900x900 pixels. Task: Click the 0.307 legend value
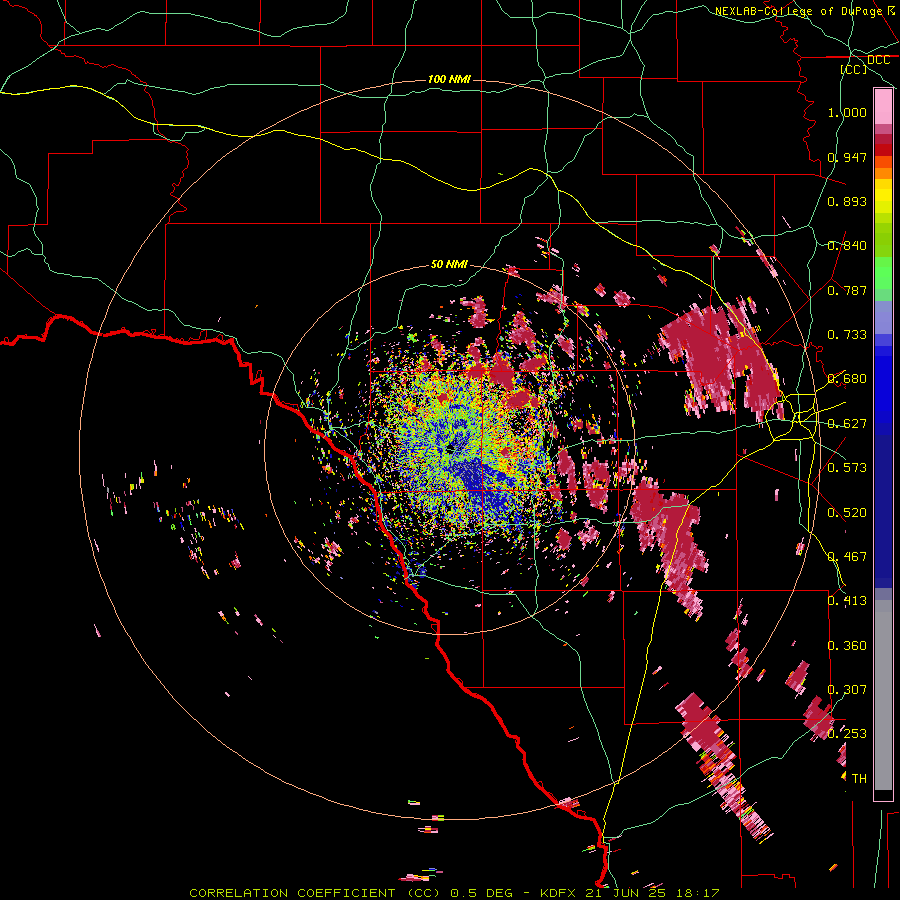[x=847, y=690]
